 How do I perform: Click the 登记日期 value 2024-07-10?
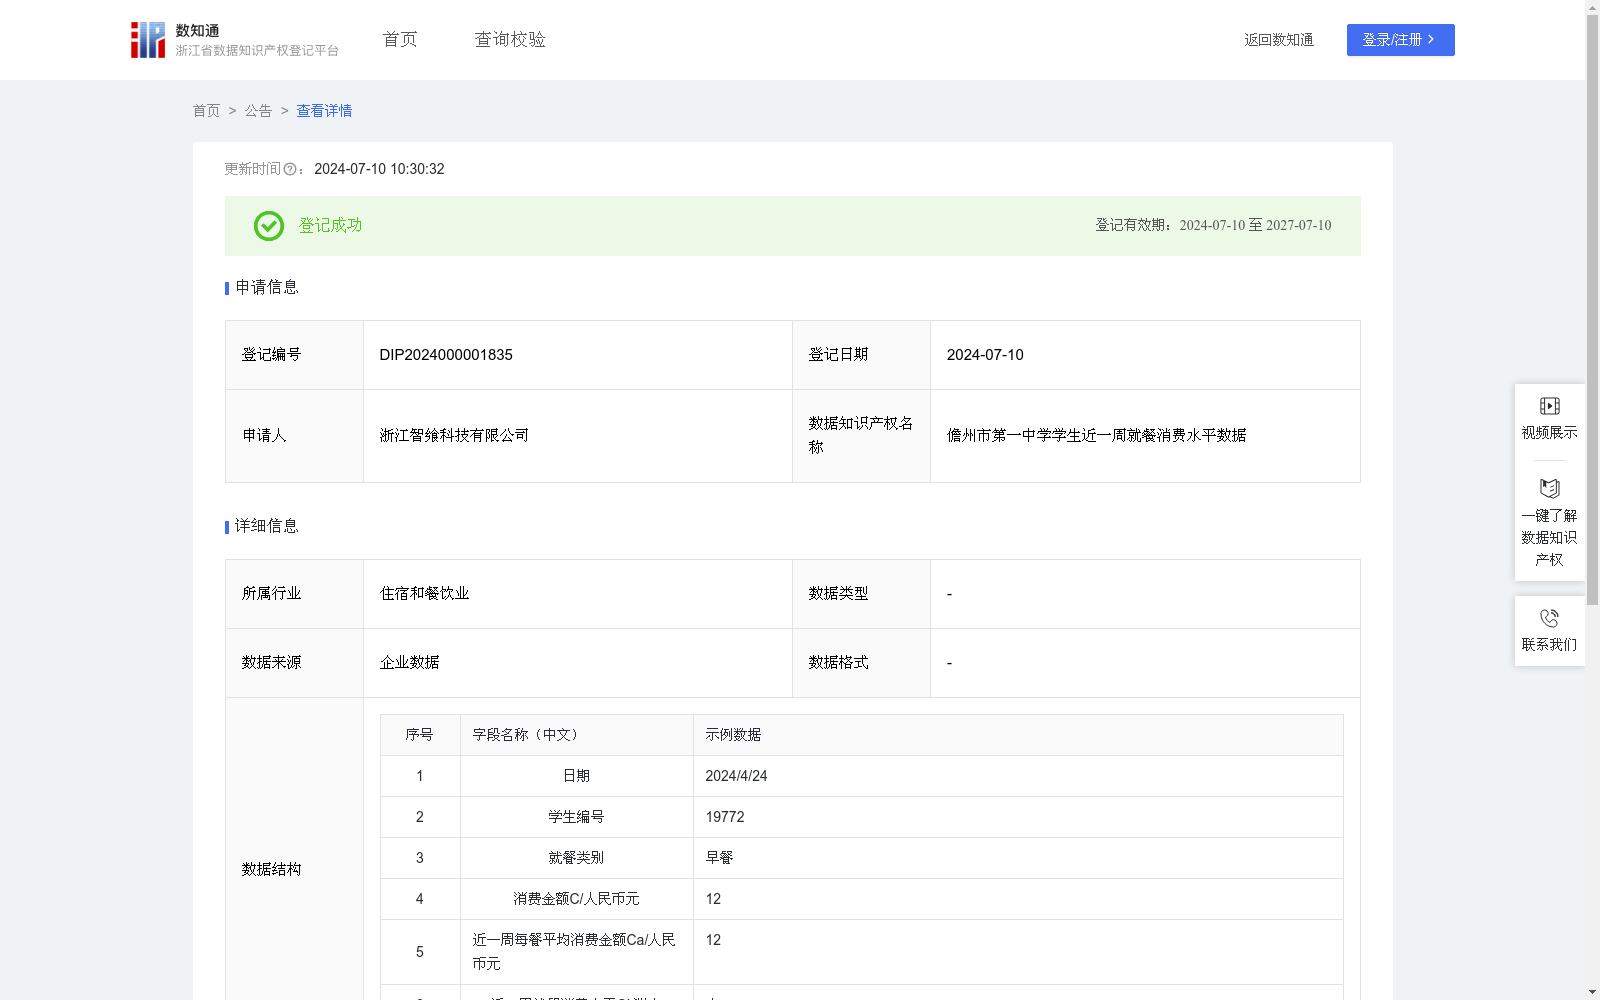(x=985, y=355)
